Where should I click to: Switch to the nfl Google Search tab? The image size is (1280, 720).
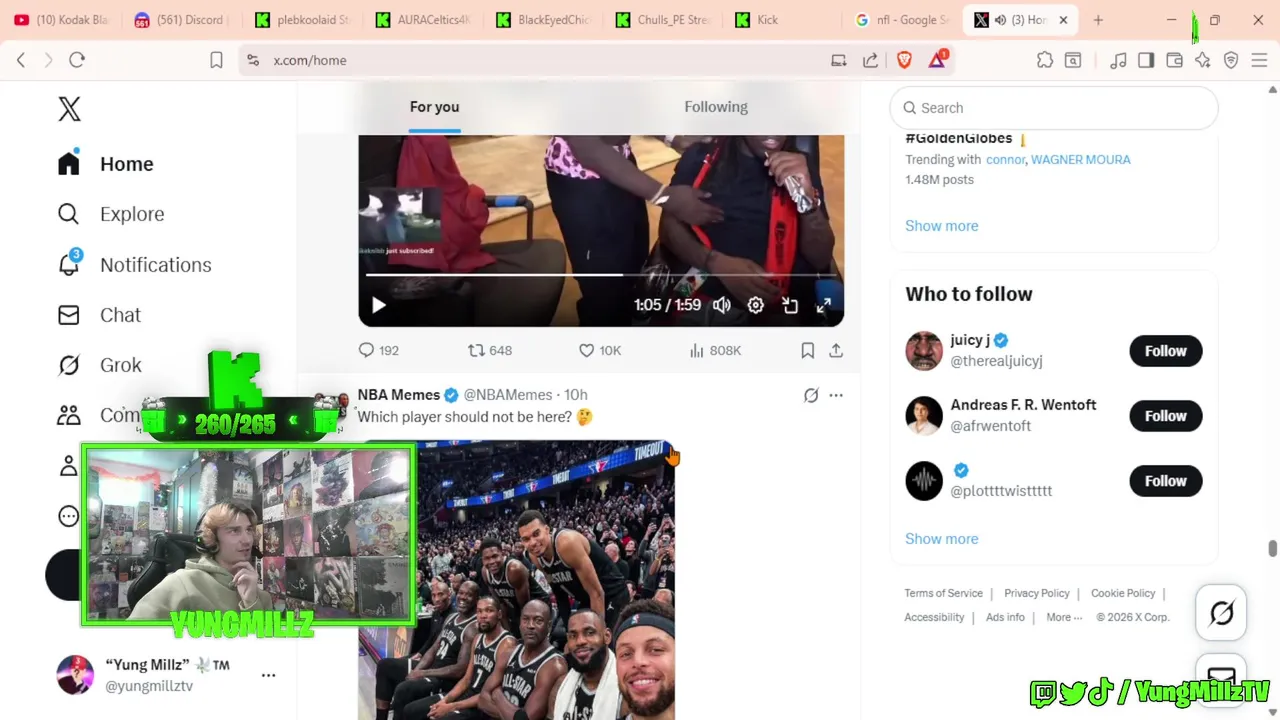pyautogui.click(x=902, y=20)
